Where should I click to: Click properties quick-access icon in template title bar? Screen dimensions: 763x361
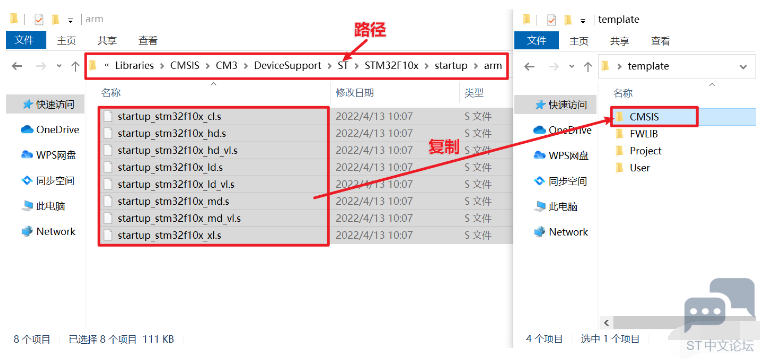[551, 20]
